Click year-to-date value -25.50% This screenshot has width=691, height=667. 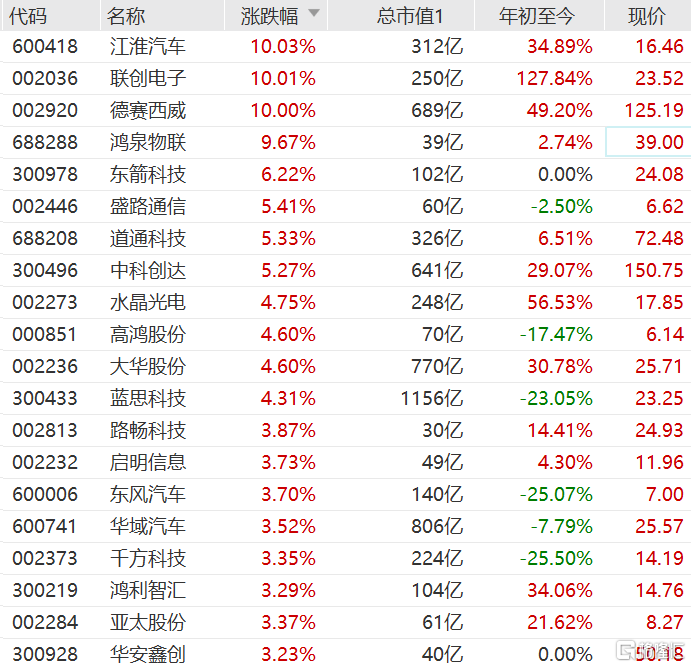[557, 559]
